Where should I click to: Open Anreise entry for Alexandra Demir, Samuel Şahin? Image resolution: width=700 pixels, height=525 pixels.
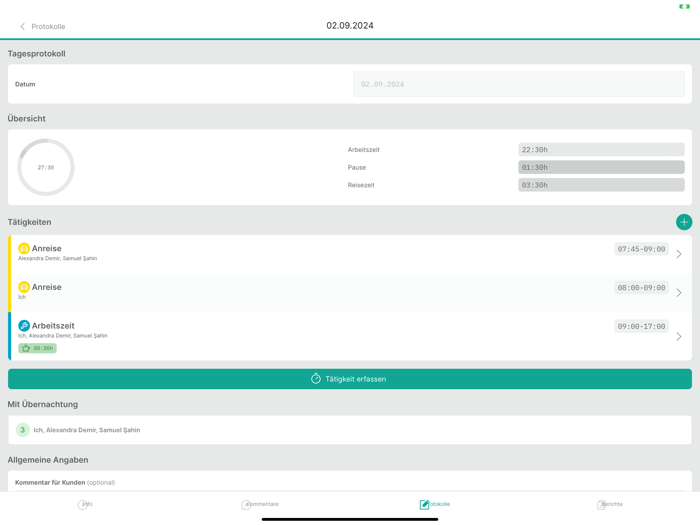[x=350, y=254]
